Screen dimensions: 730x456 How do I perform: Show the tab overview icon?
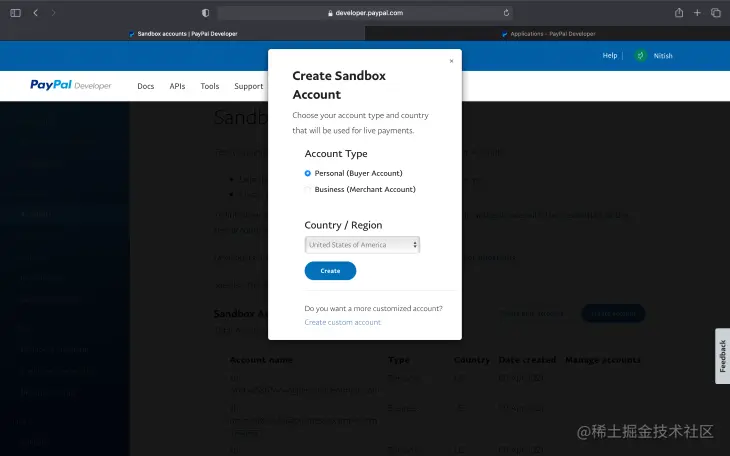[x=716, y=13]
